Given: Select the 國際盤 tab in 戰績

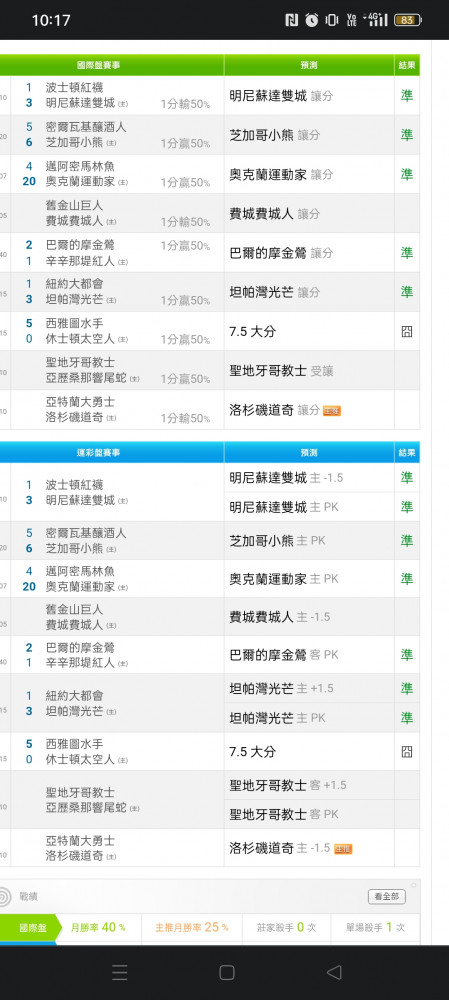Looking at the screenshot, I should point(29,927).
